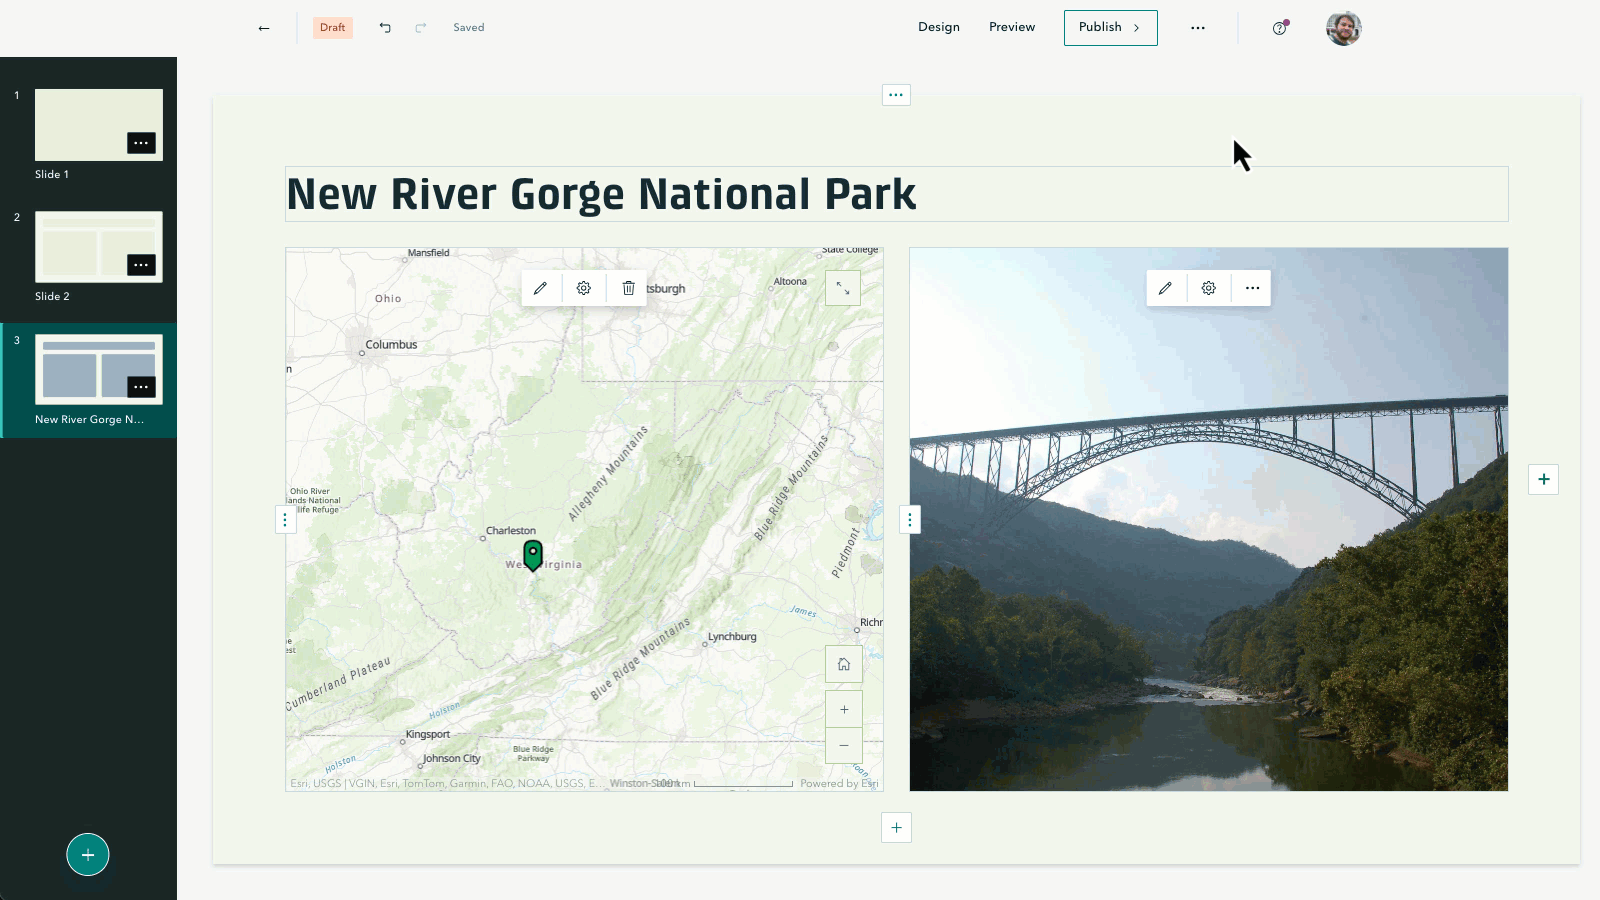Open the overflow menu next to Publish
This screenshot has height=900, width=1600.
pyautogui.click(x=1198, y=28)
